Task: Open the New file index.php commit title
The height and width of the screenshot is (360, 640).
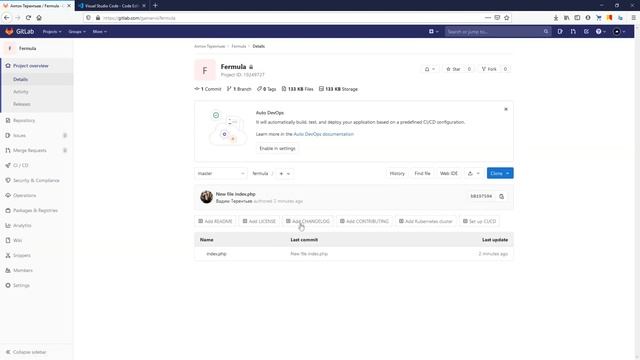Action: [236, 194]
